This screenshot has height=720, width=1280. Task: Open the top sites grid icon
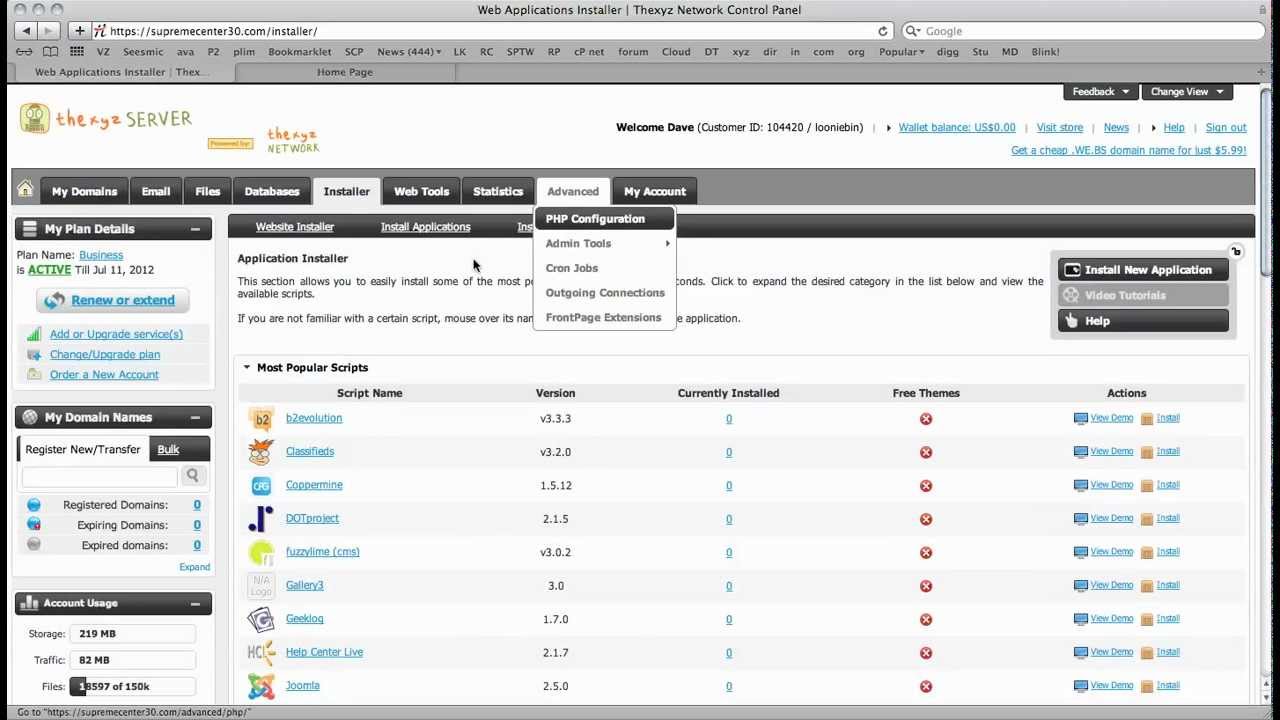coord(77,51)
